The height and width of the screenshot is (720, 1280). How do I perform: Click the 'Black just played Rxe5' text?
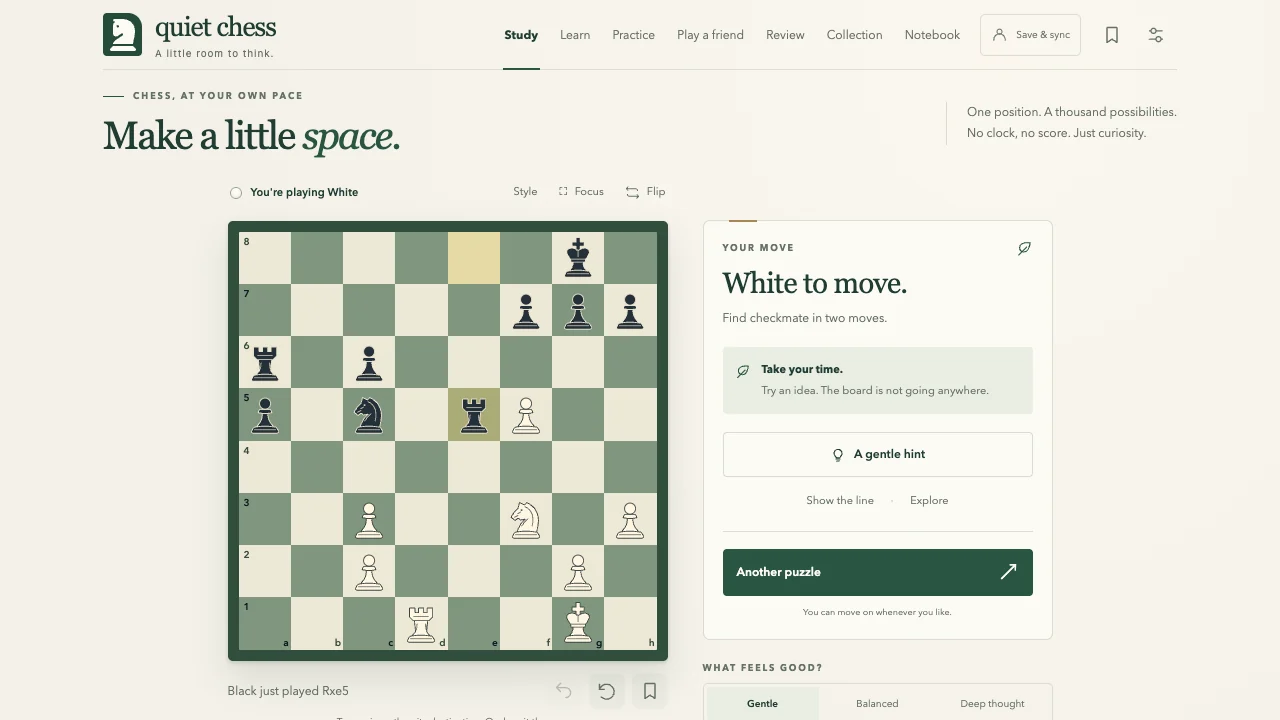click(288, 691)
